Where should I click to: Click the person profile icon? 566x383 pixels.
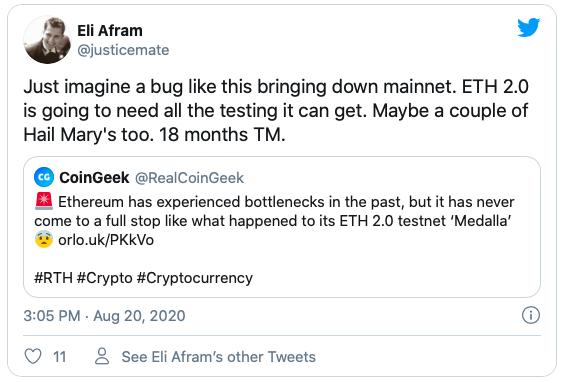(102, 356)
